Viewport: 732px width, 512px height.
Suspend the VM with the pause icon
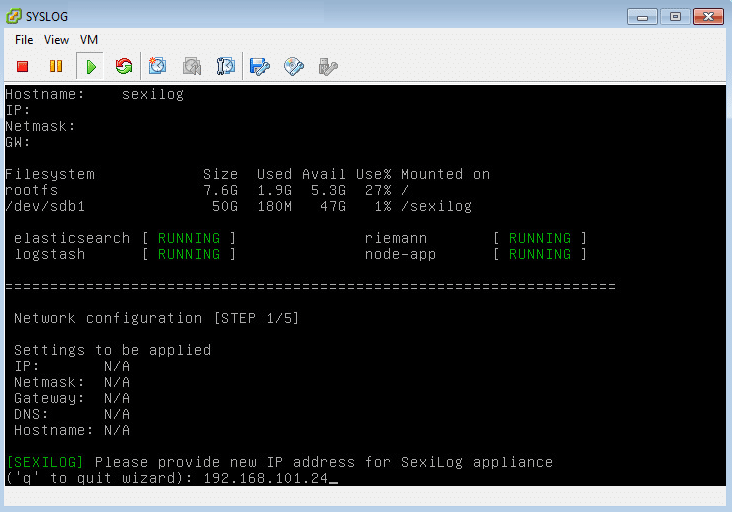click(x=56, y=66)
